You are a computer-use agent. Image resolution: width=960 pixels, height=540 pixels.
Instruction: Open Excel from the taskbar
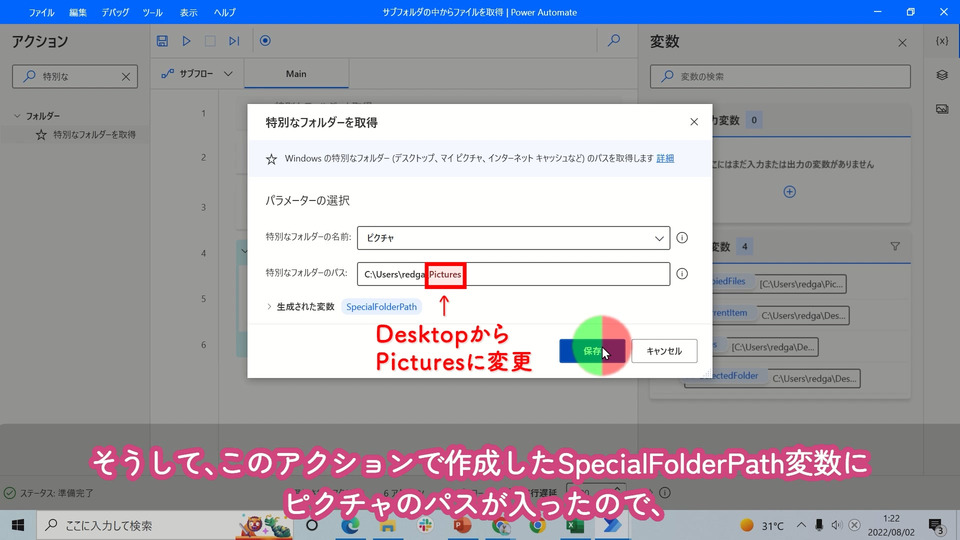coord(574,525)
